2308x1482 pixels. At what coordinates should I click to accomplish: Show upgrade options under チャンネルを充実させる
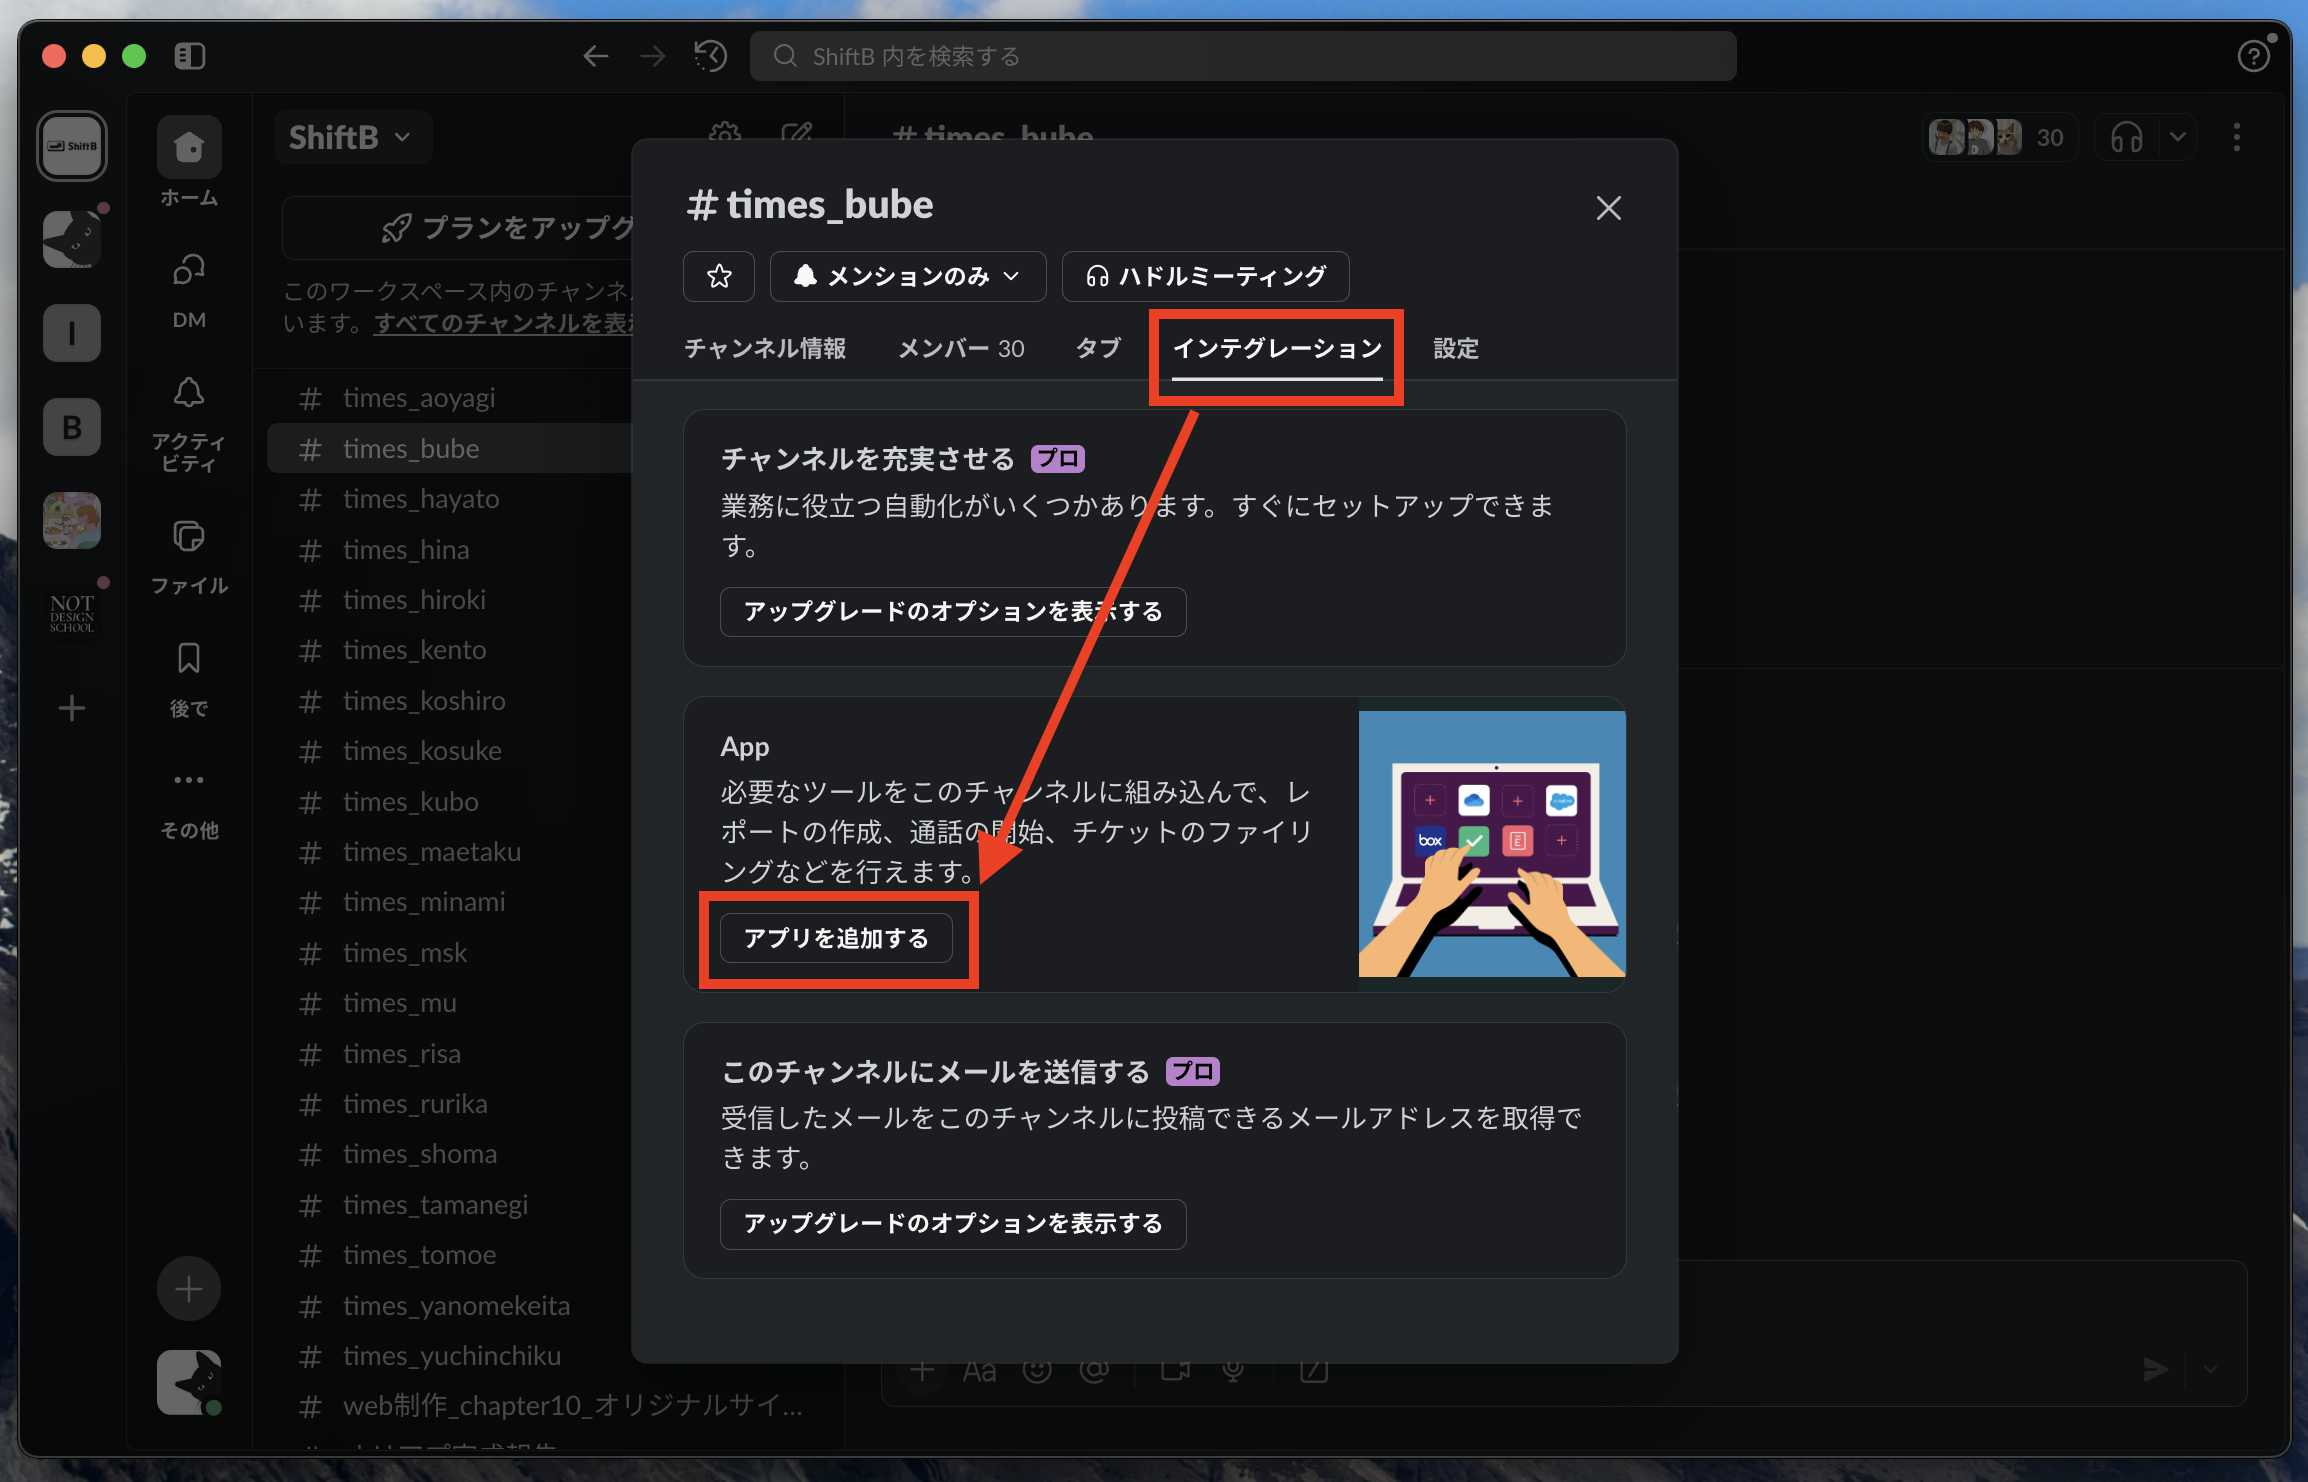953,611
